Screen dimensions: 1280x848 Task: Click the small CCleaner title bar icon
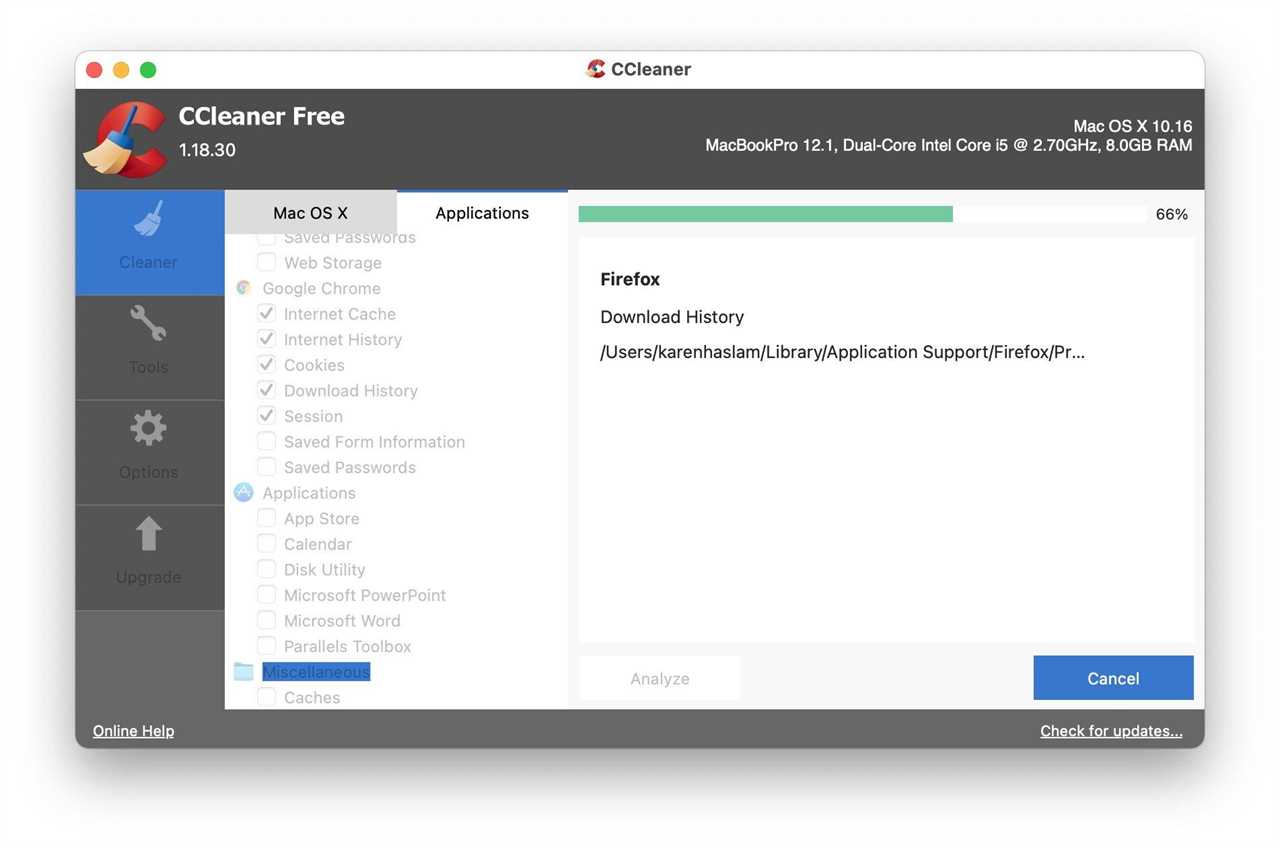coord(596,69)
